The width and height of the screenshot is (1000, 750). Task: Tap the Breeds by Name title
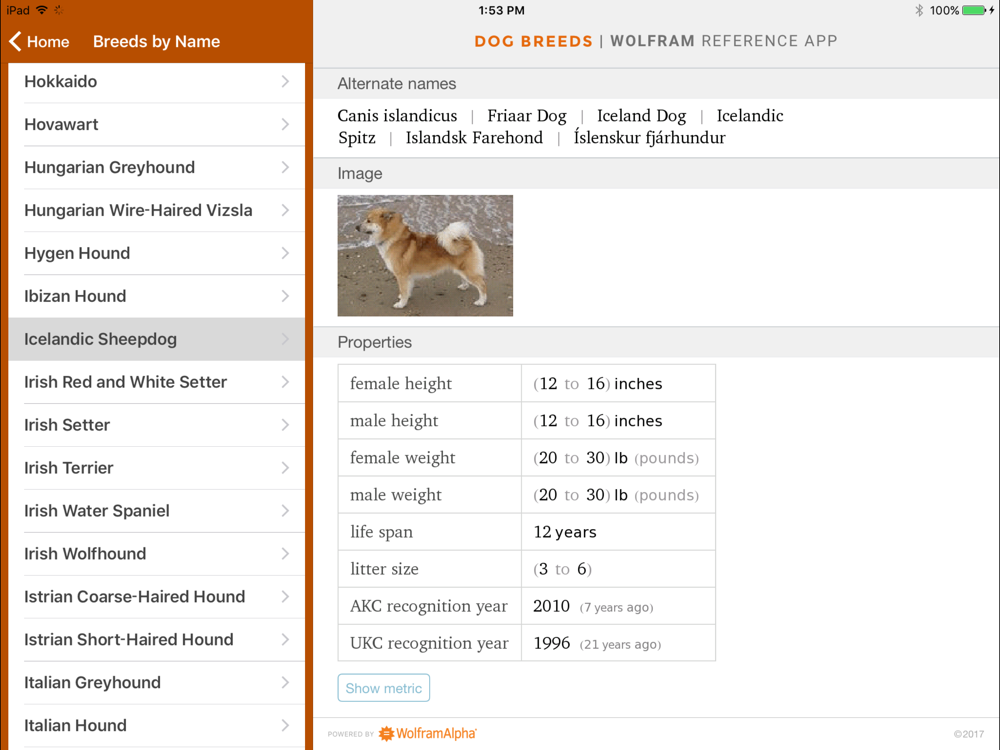tap(156, 41)
